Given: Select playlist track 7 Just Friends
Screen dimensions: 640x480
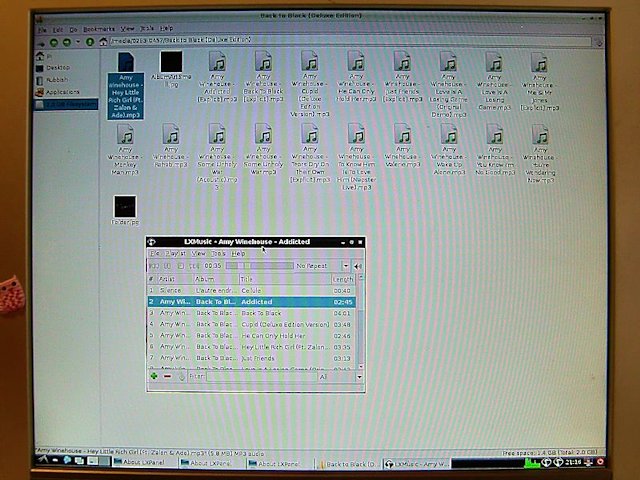Looking at the screenshot, I should coord(251,358).
